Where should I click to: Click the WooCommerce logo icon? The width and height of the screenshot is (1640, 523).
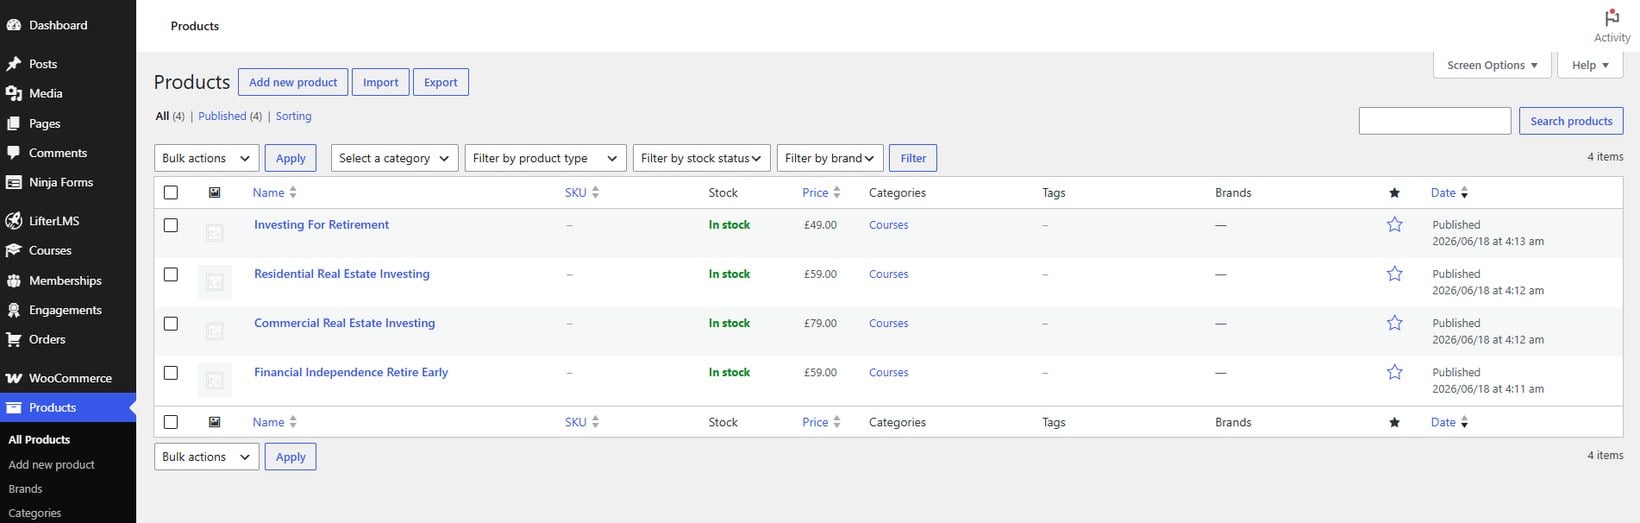tap(14, 378)
